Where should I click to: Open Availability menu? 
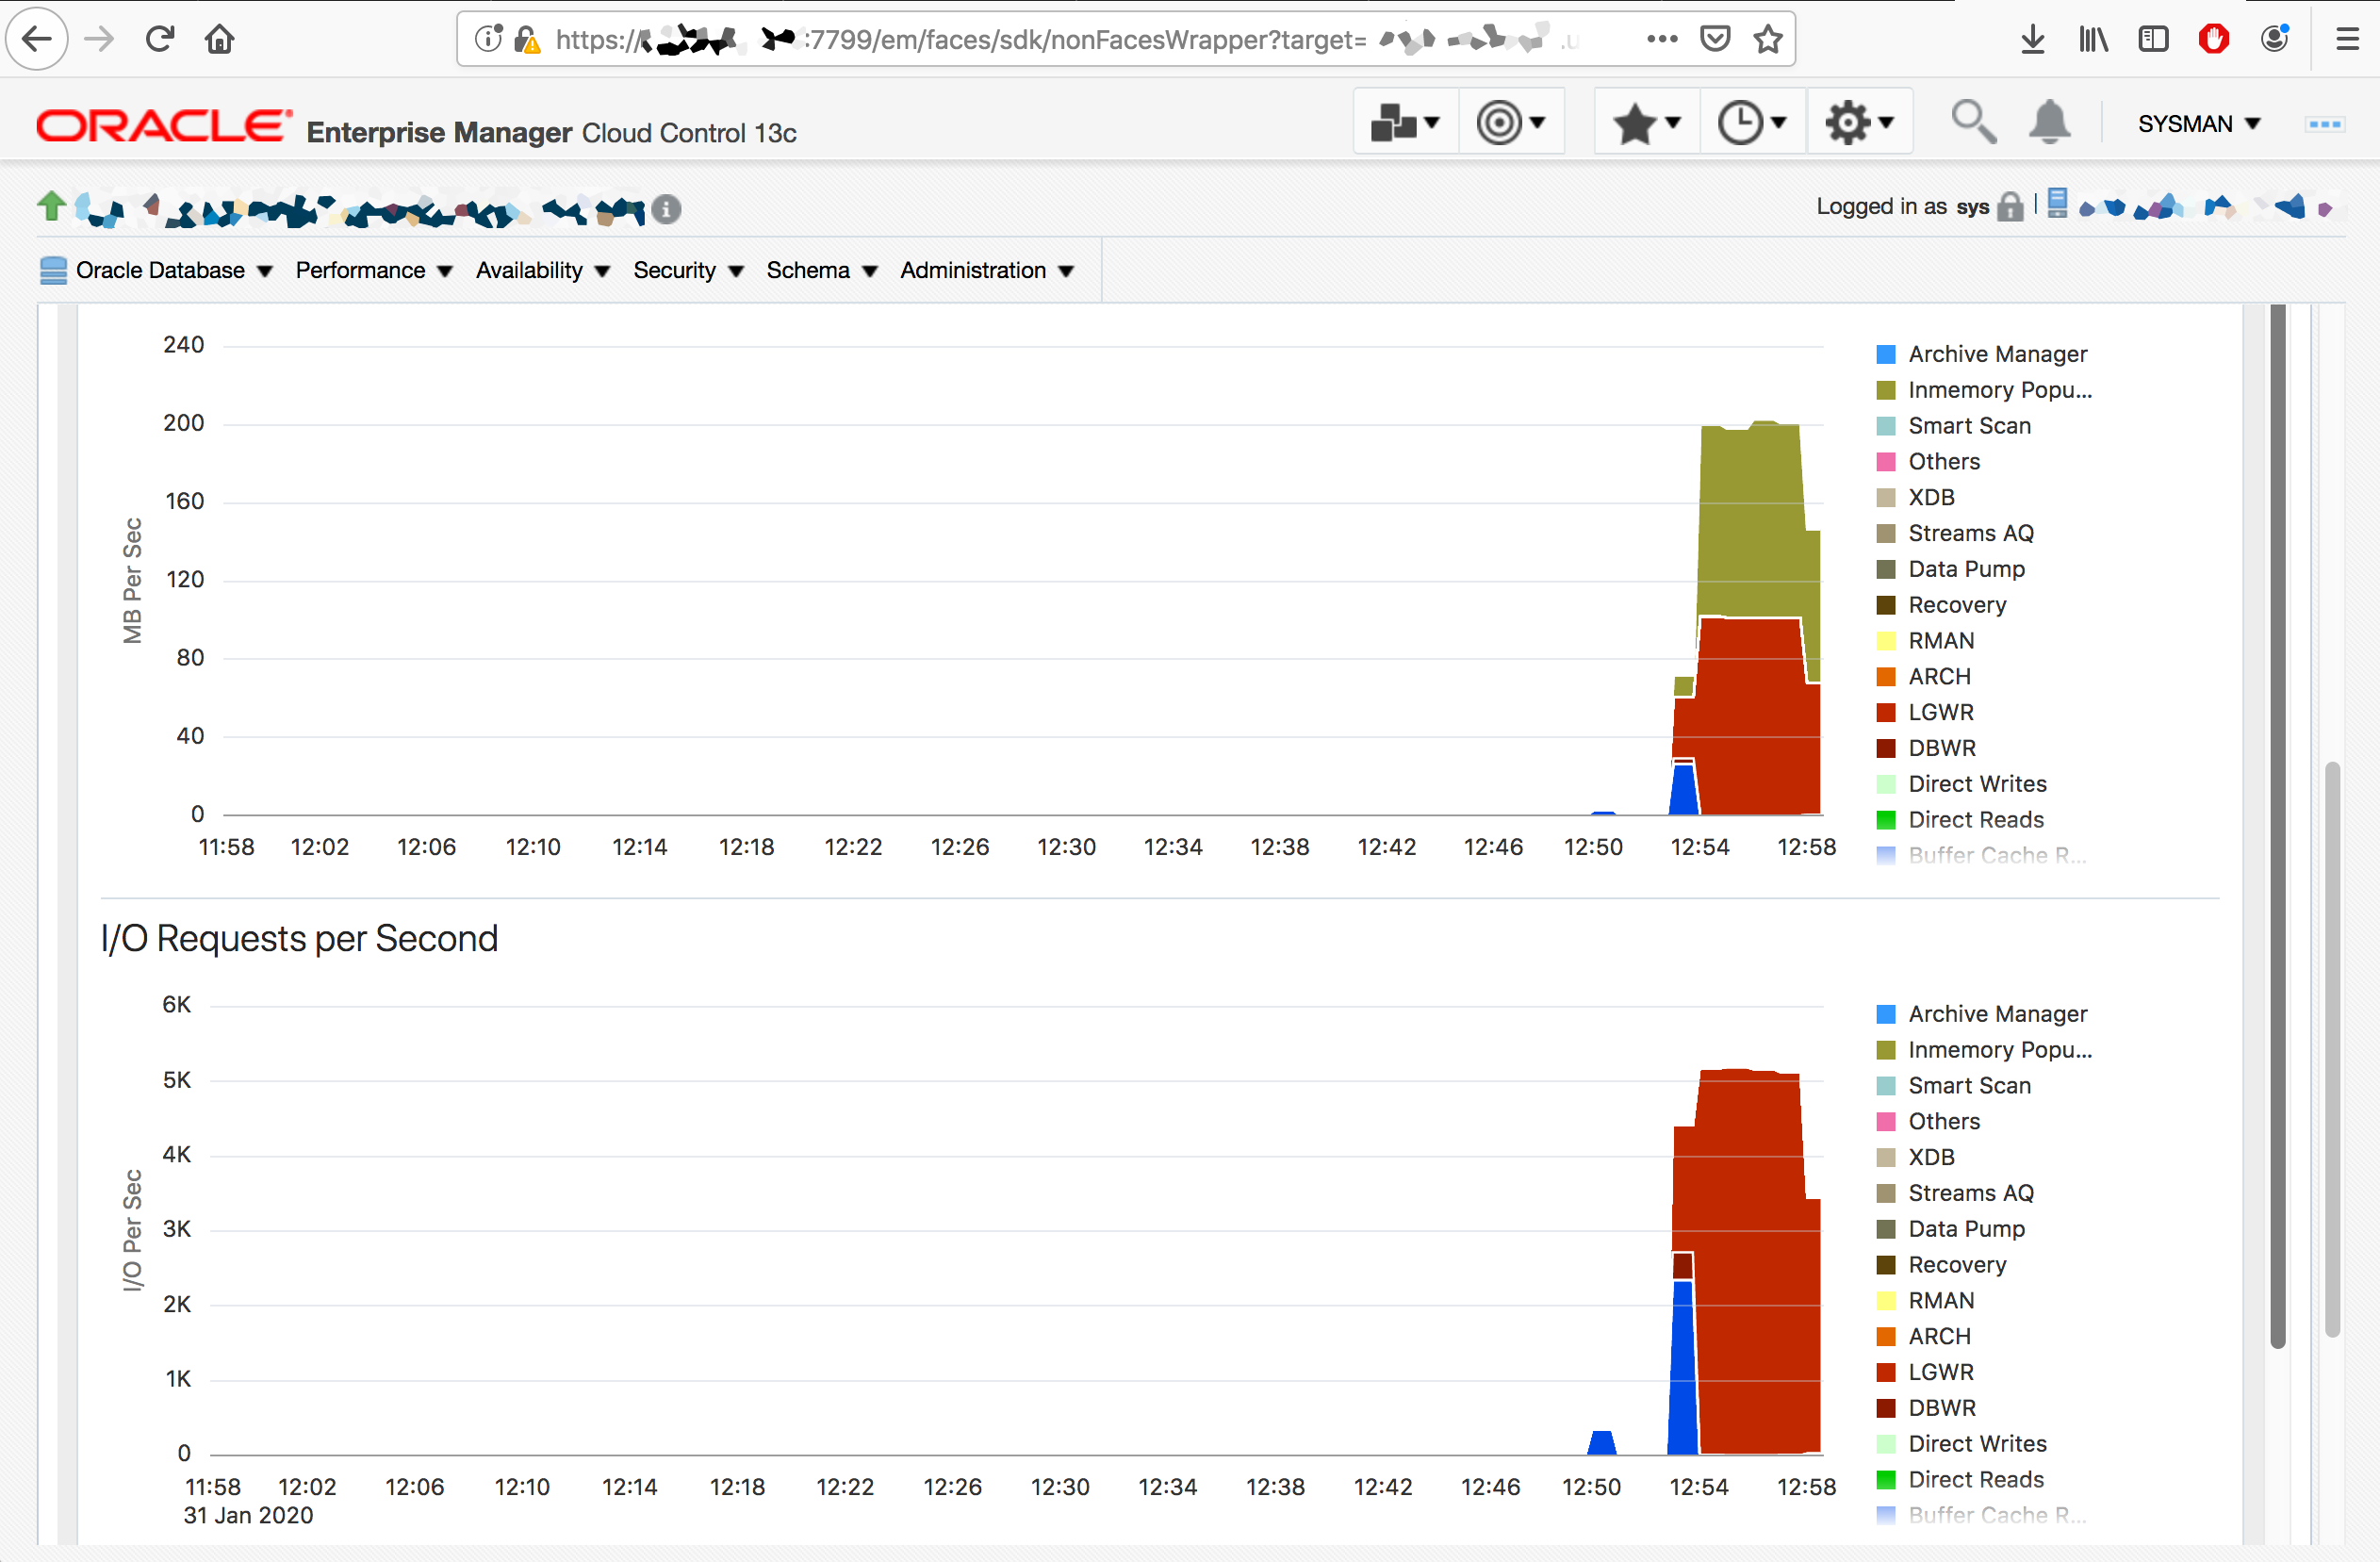(x=542, y=270)
